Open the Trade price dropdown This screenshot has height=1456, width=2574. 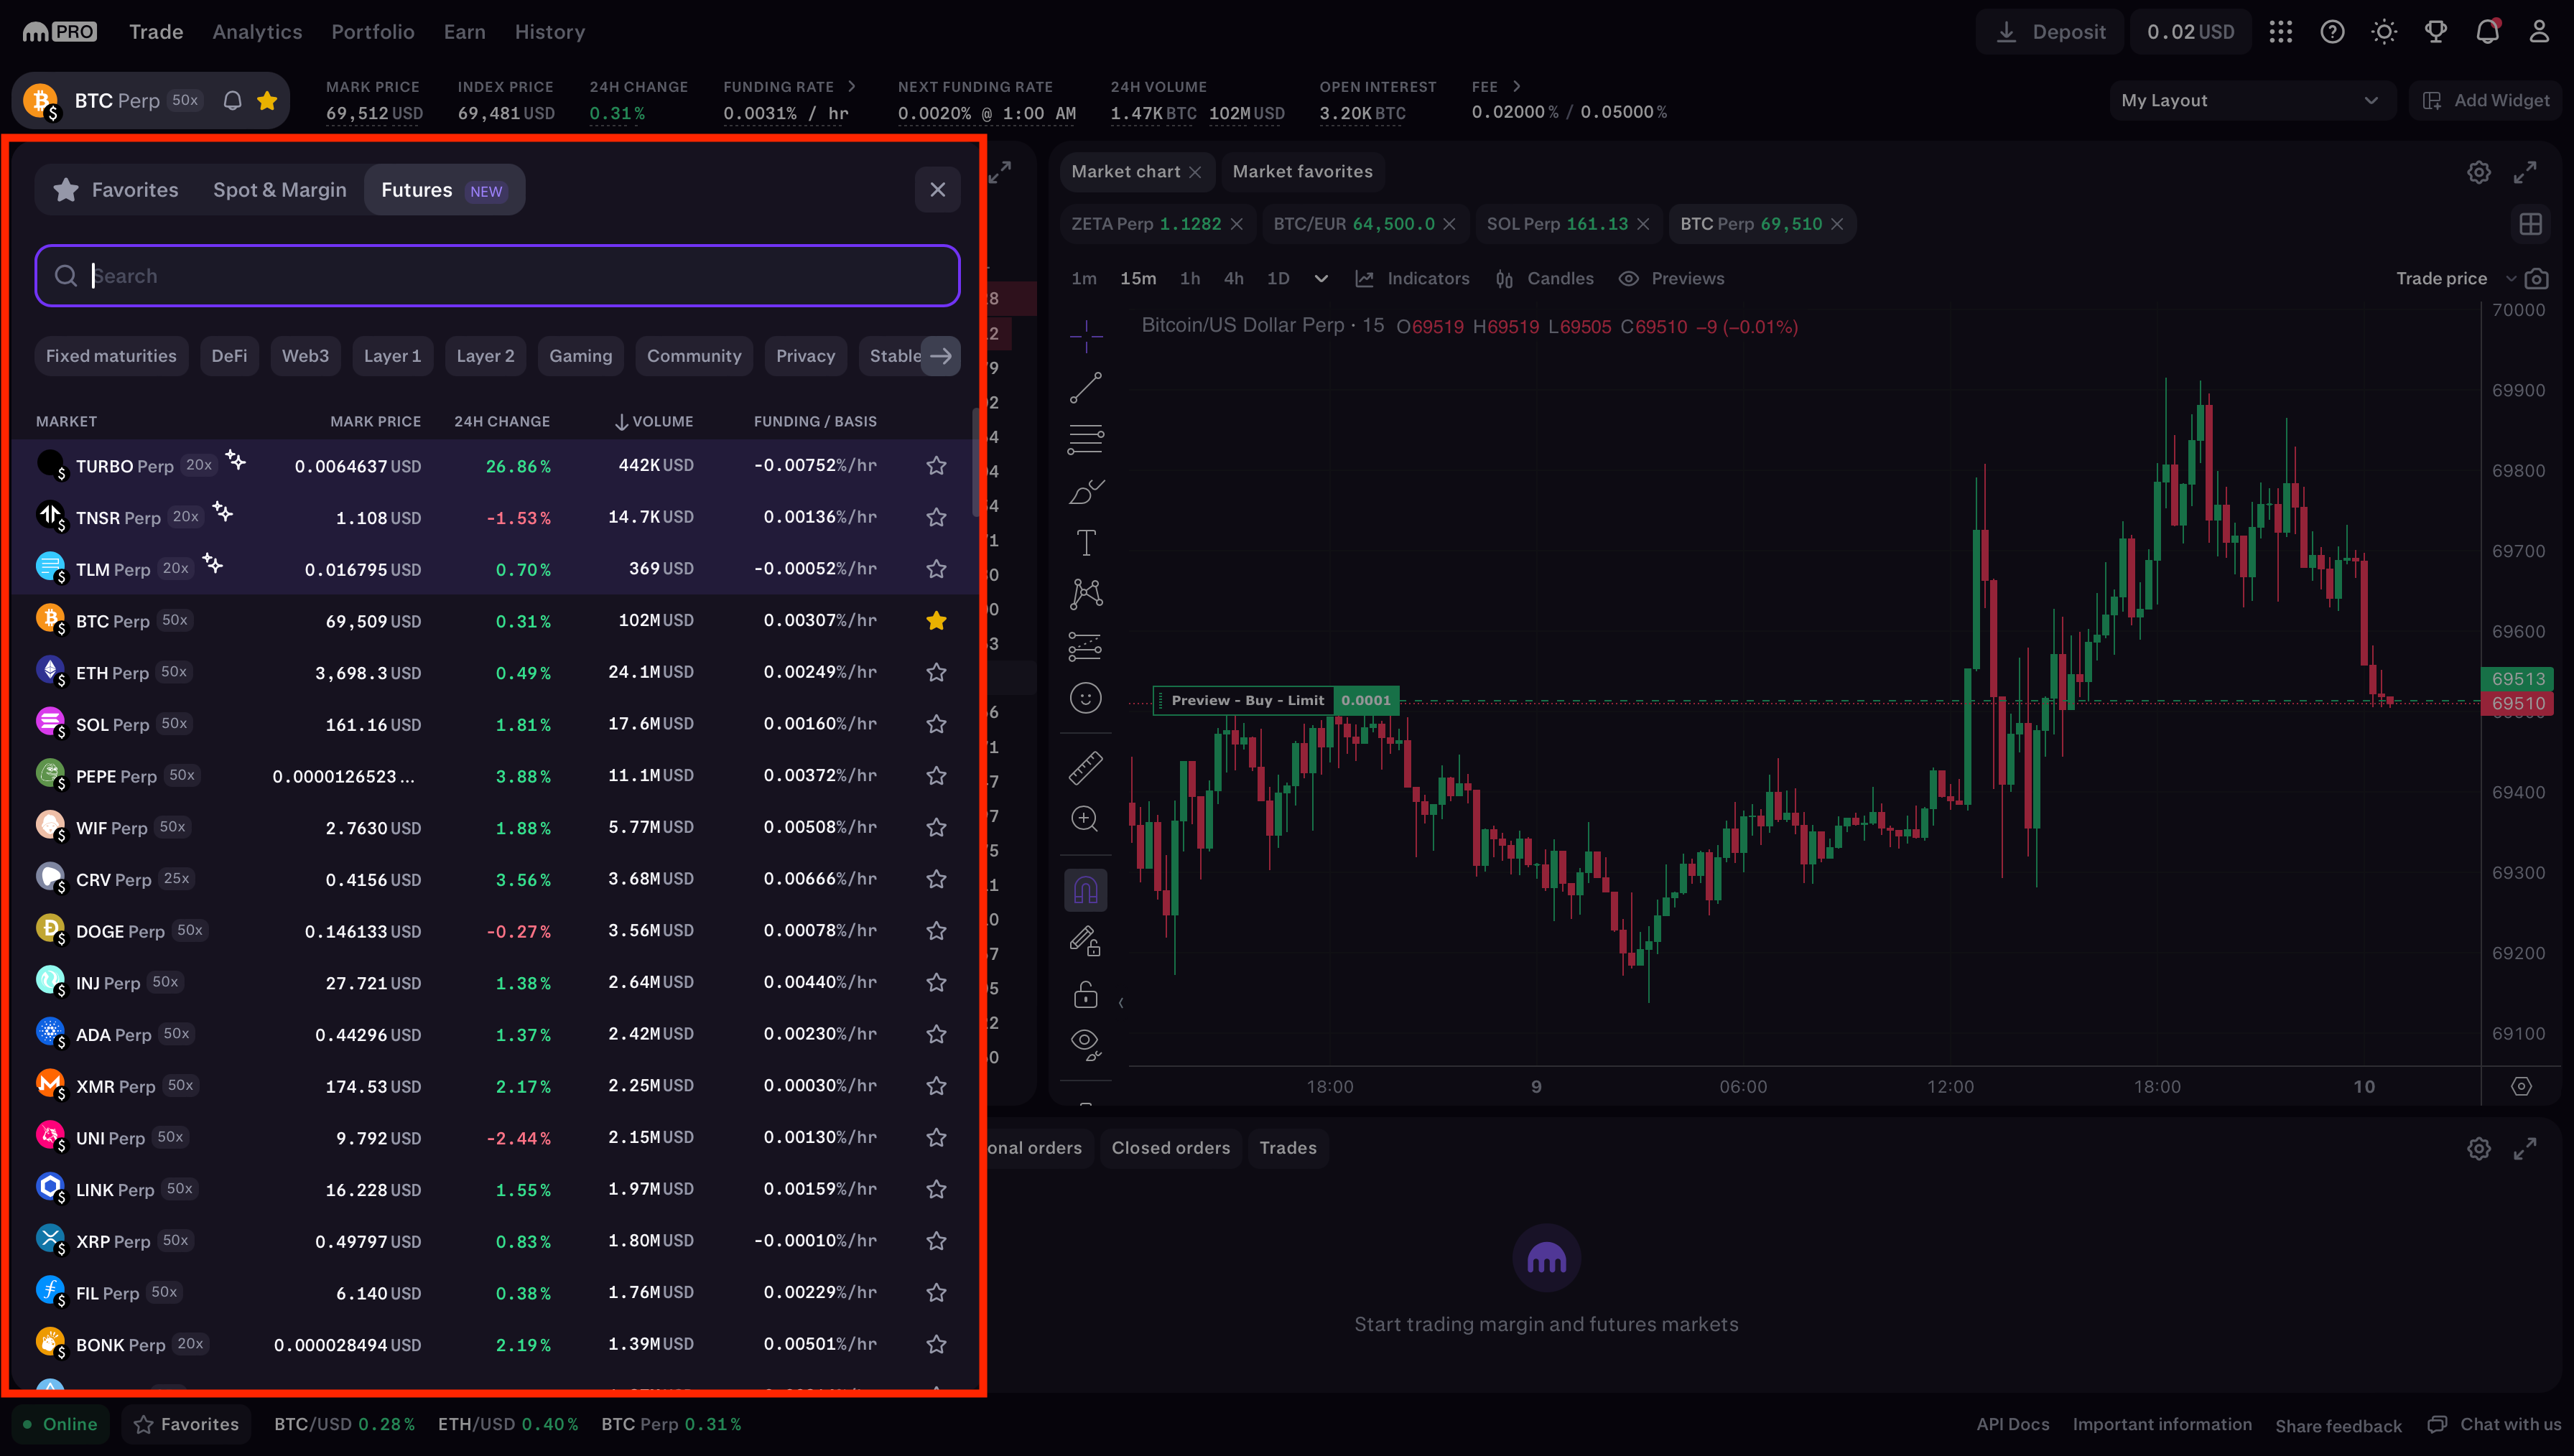2455,278
